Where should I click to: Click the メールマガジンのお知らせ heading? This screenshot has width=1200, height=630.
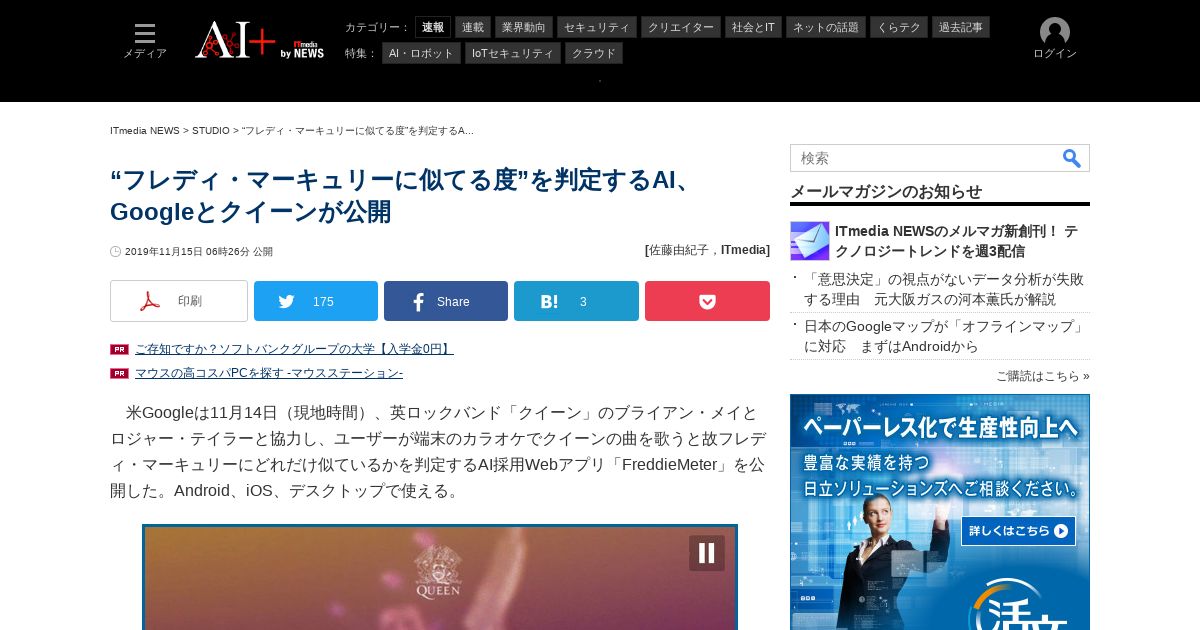tap(886, 192)
